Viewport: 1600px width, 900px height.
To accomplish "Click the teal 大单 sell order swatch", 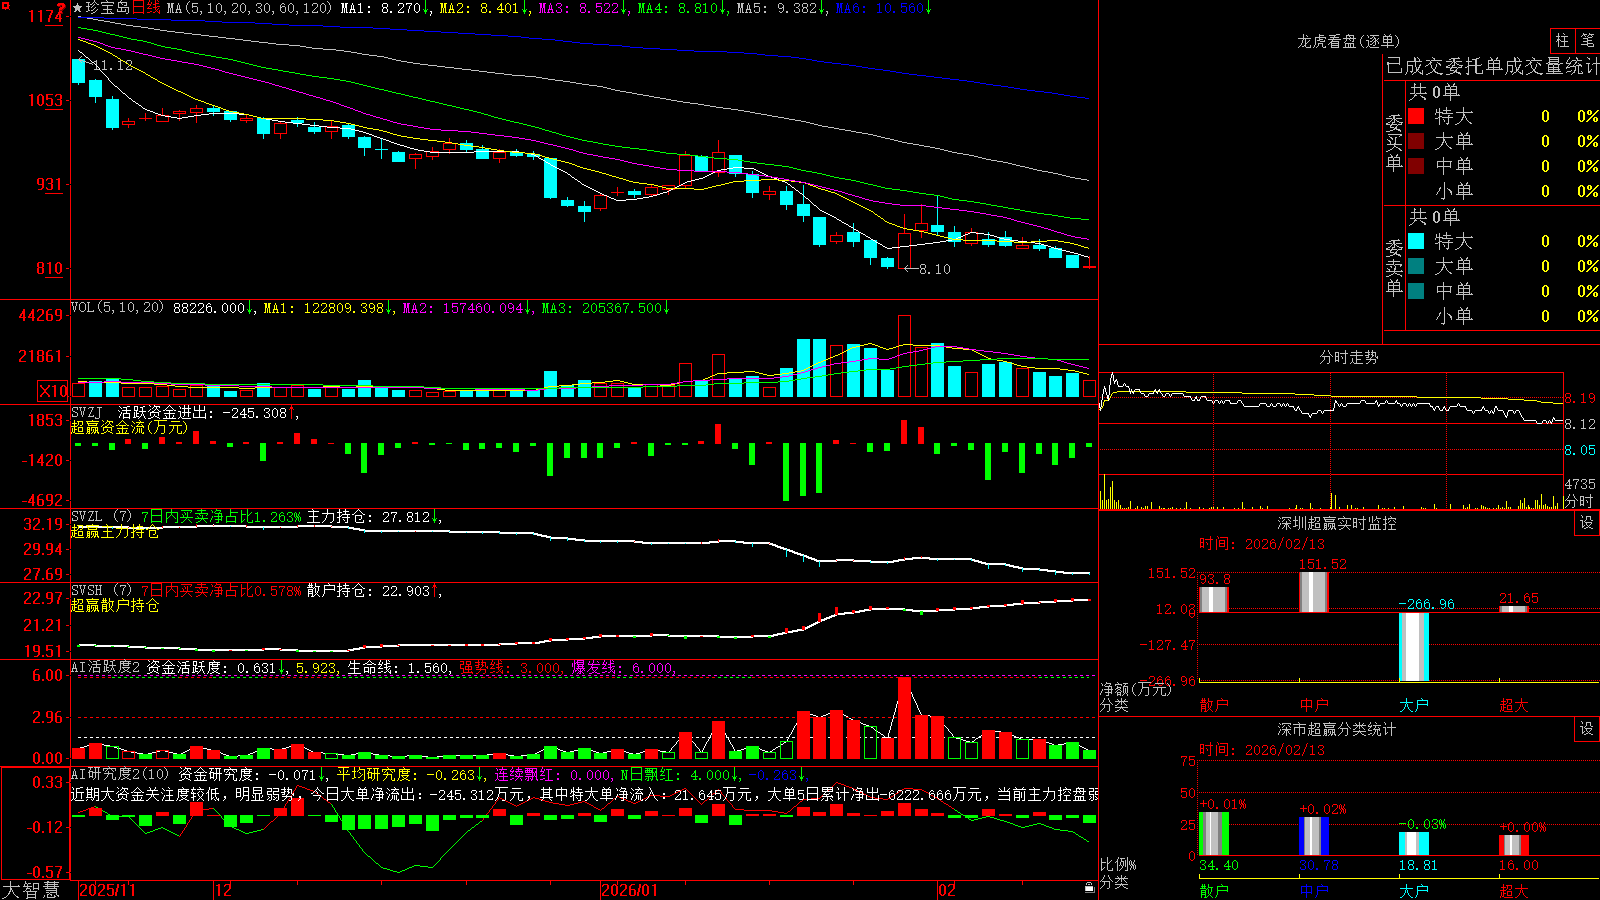I will 1416,266.
